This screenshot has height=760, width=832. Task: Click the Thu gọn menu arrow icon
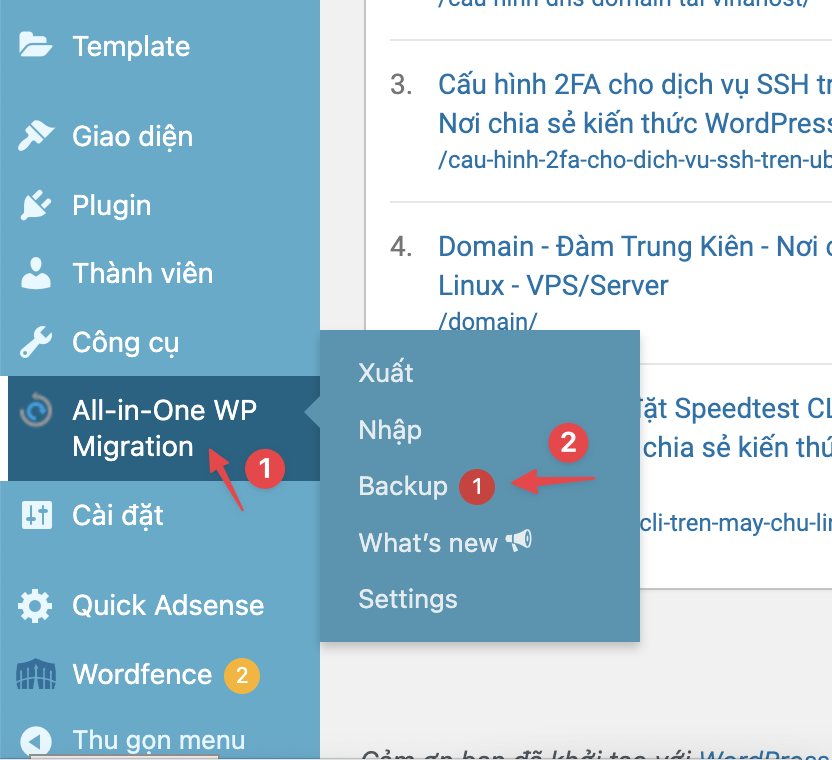tap(36, 740)
